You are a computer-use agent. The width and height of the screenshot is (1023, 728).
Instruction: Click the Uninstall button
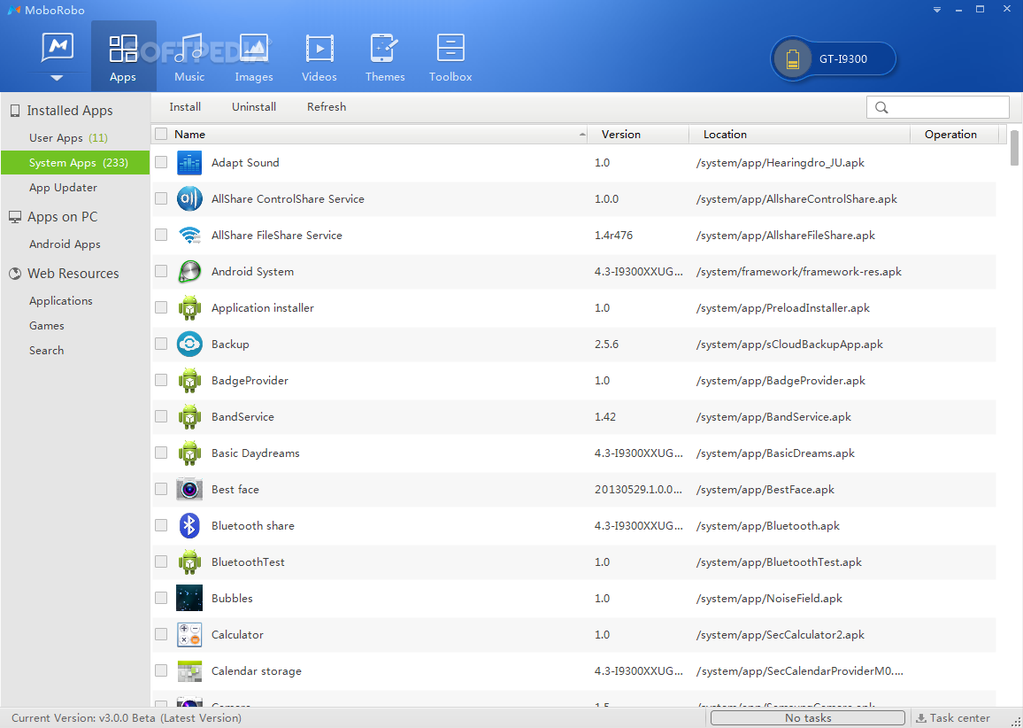pyautogui.click(x=254, y=107)
